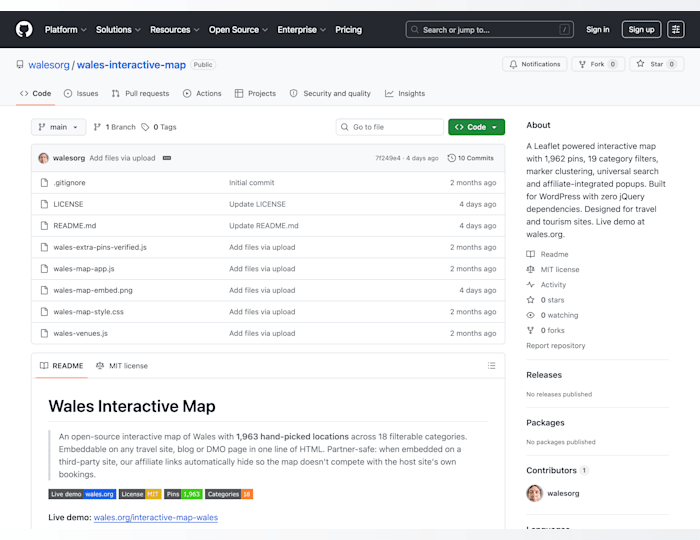Open the Releases heading link
700x540 pixels.
point(544,375)
